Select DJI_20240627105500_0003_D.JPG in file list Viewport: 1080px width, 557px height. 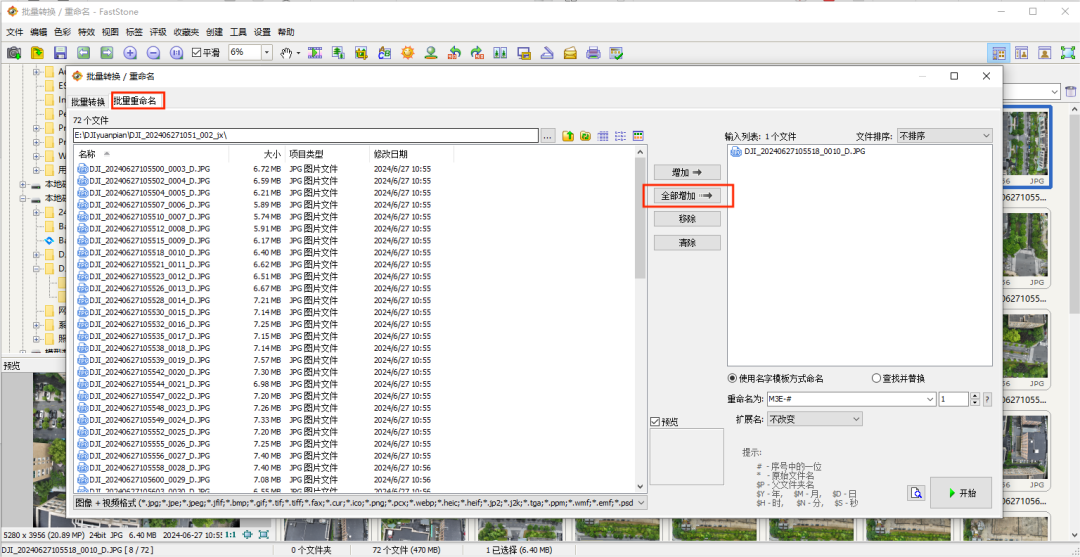143,168
